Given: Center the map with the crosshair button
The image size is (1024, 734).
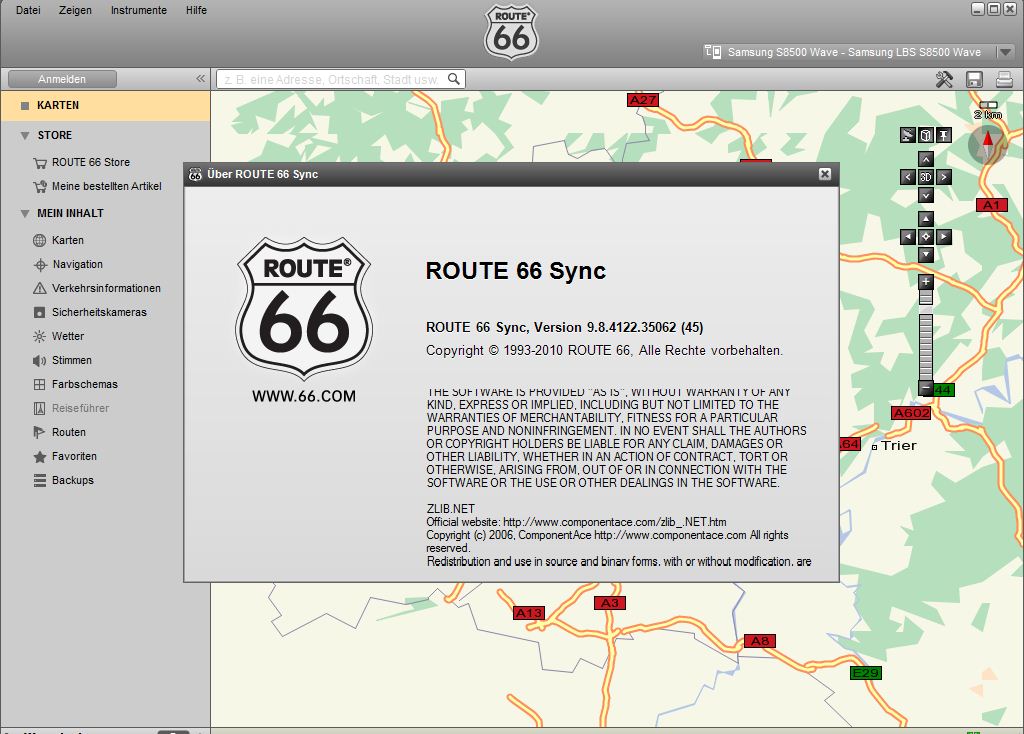Looking at the screenshot, I should pyautogui.click(x=925, y=237).
